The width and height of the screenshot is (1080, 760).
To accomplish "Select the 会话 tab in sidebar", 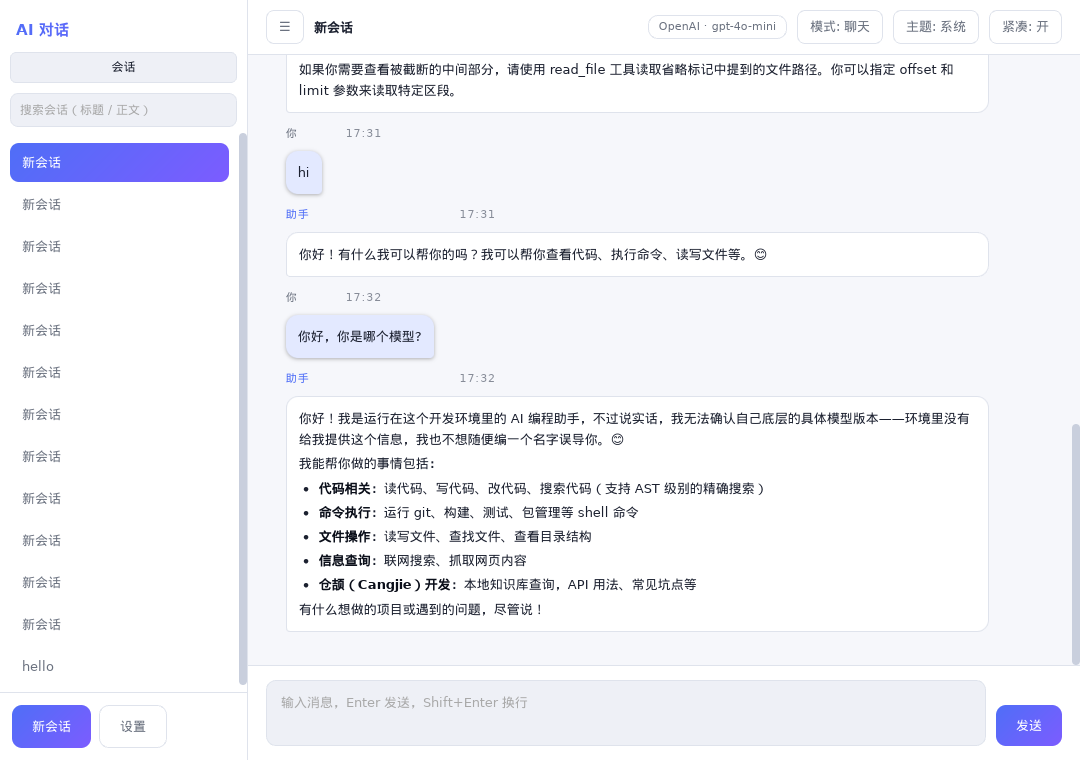I will click(123, 67).
